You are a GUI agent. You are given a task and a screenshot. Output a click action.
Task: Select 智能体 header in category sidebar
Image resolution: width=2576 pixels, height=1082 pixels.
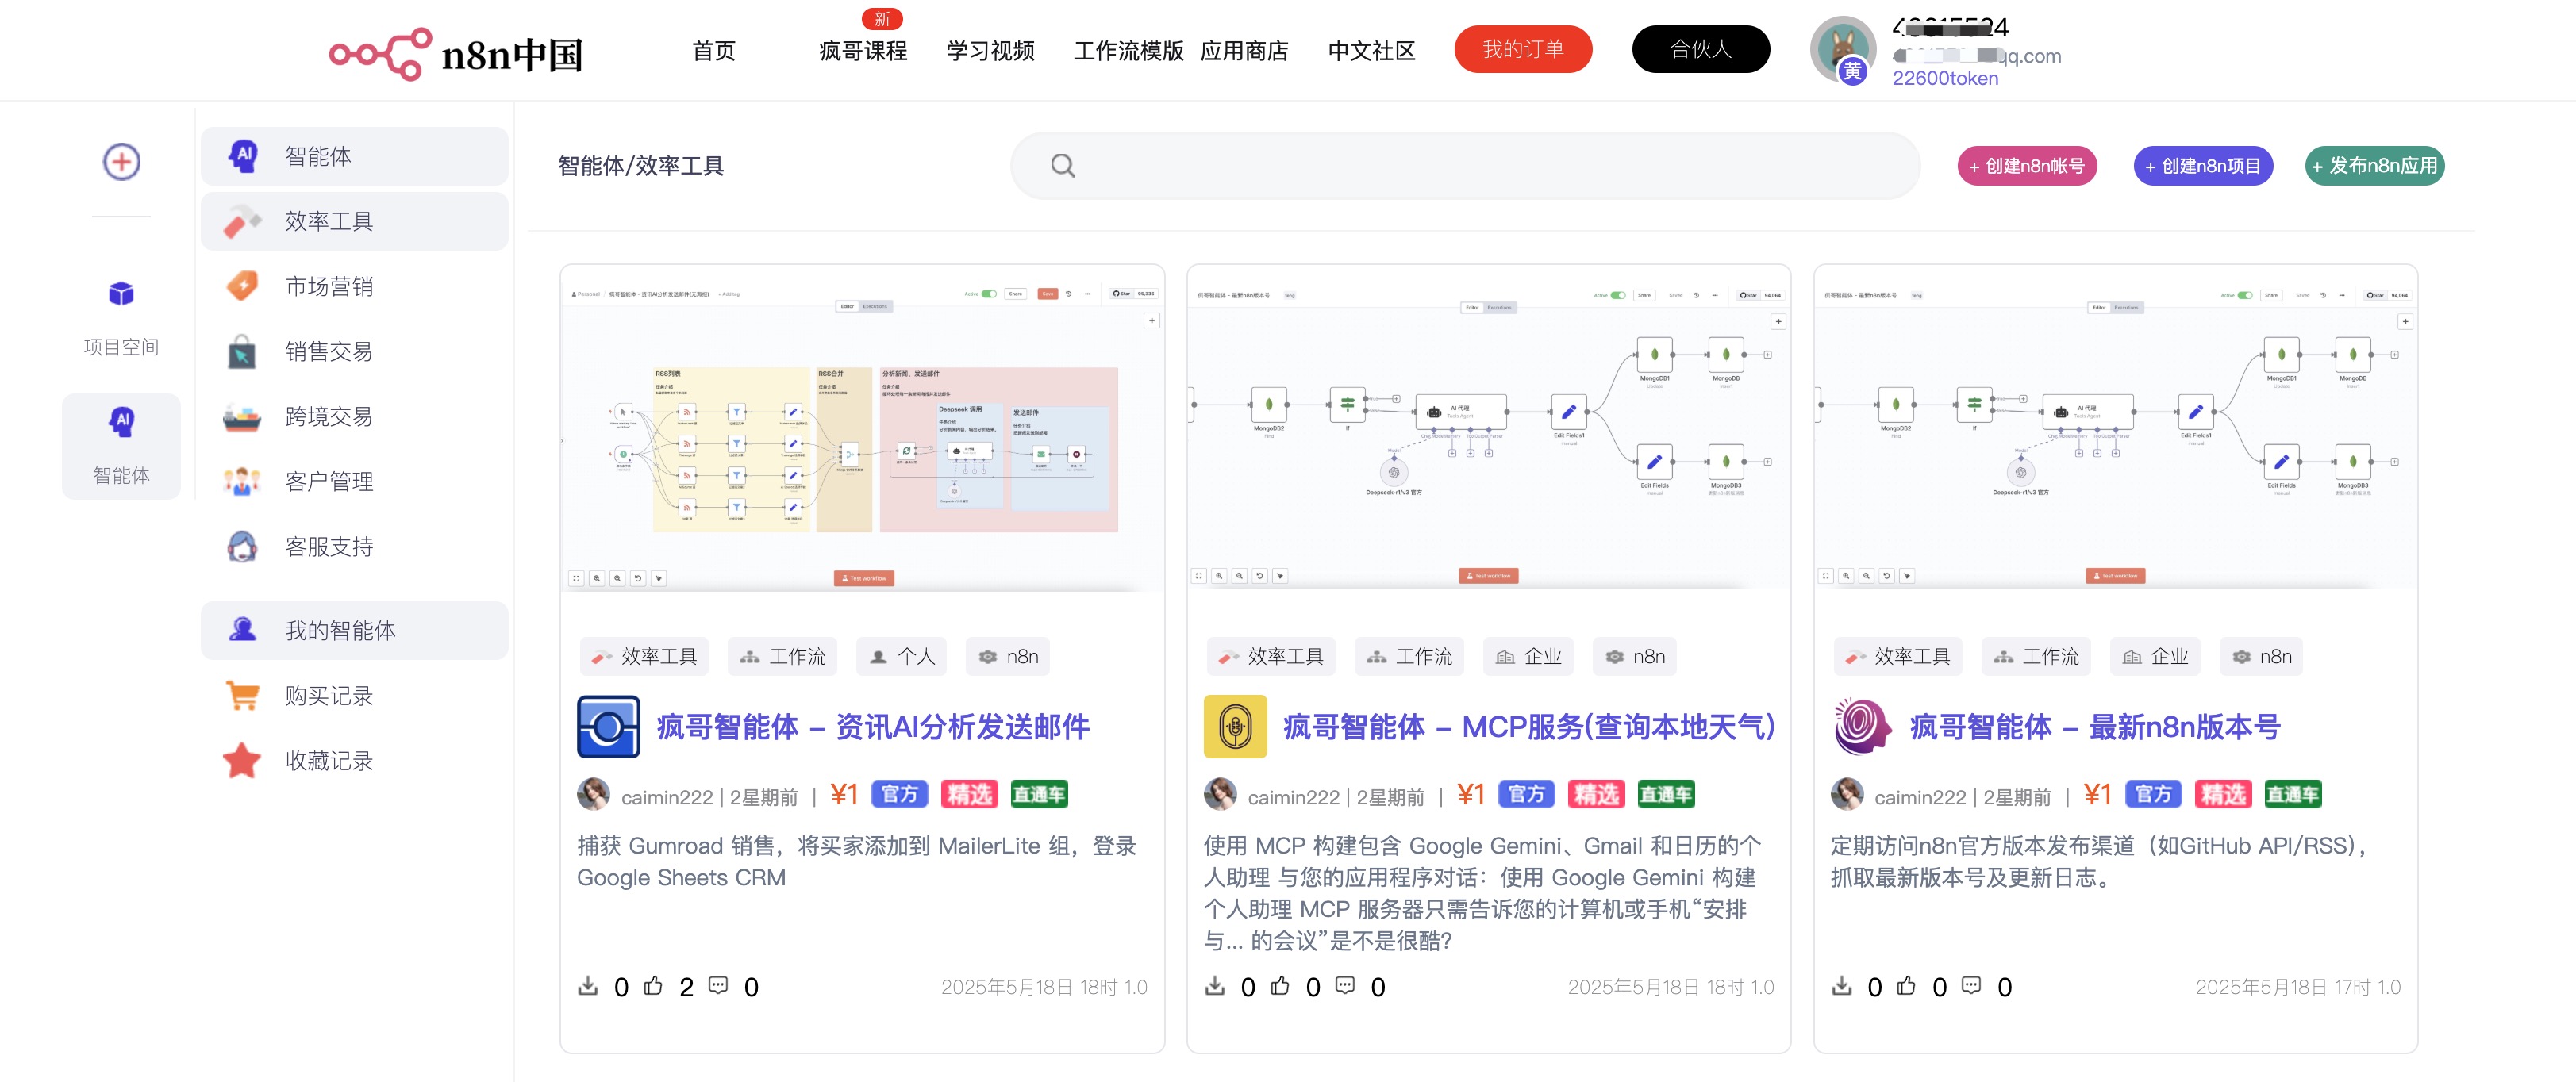354,156
